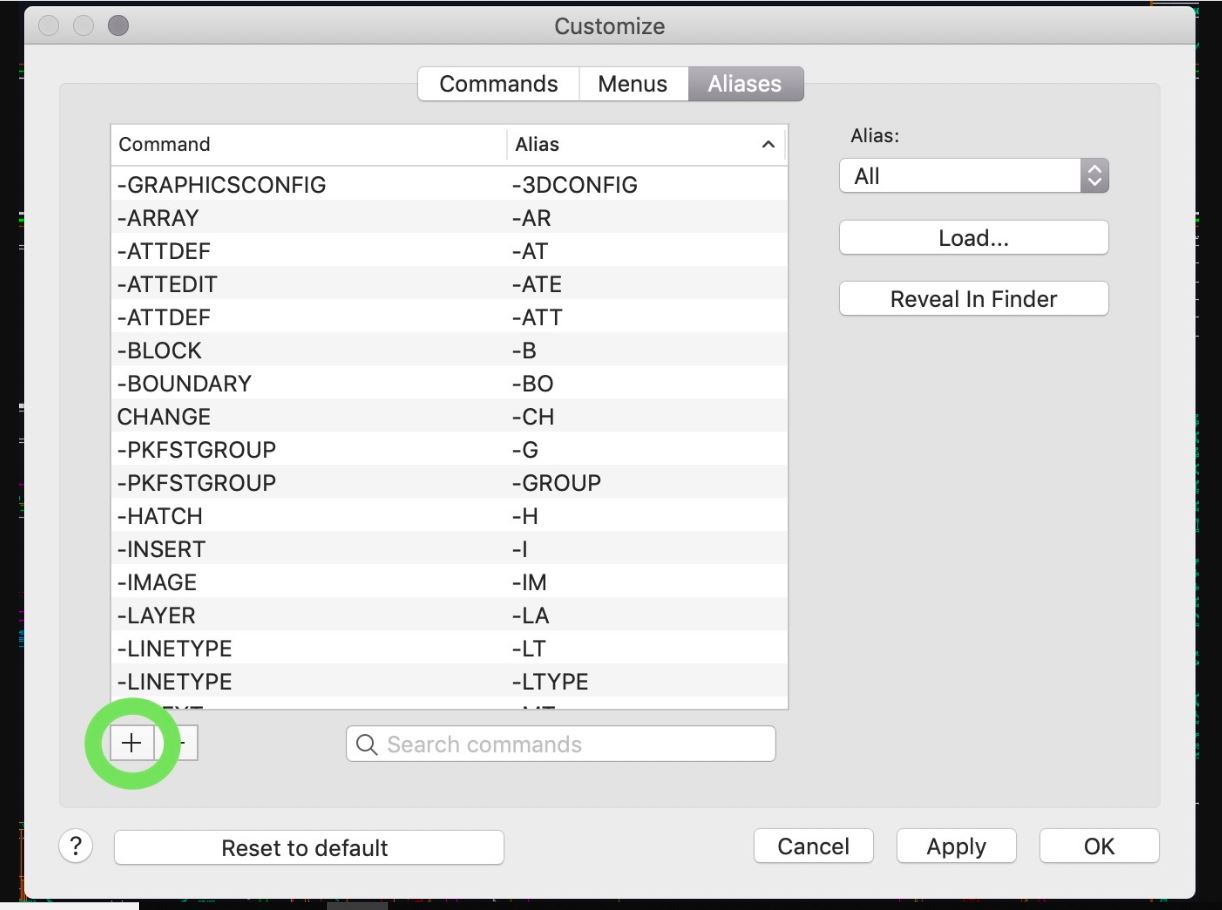Viewport: 1222px width, 910px height.
Task: Click inside the Search commands field
Action: click(x=560, y=744)
